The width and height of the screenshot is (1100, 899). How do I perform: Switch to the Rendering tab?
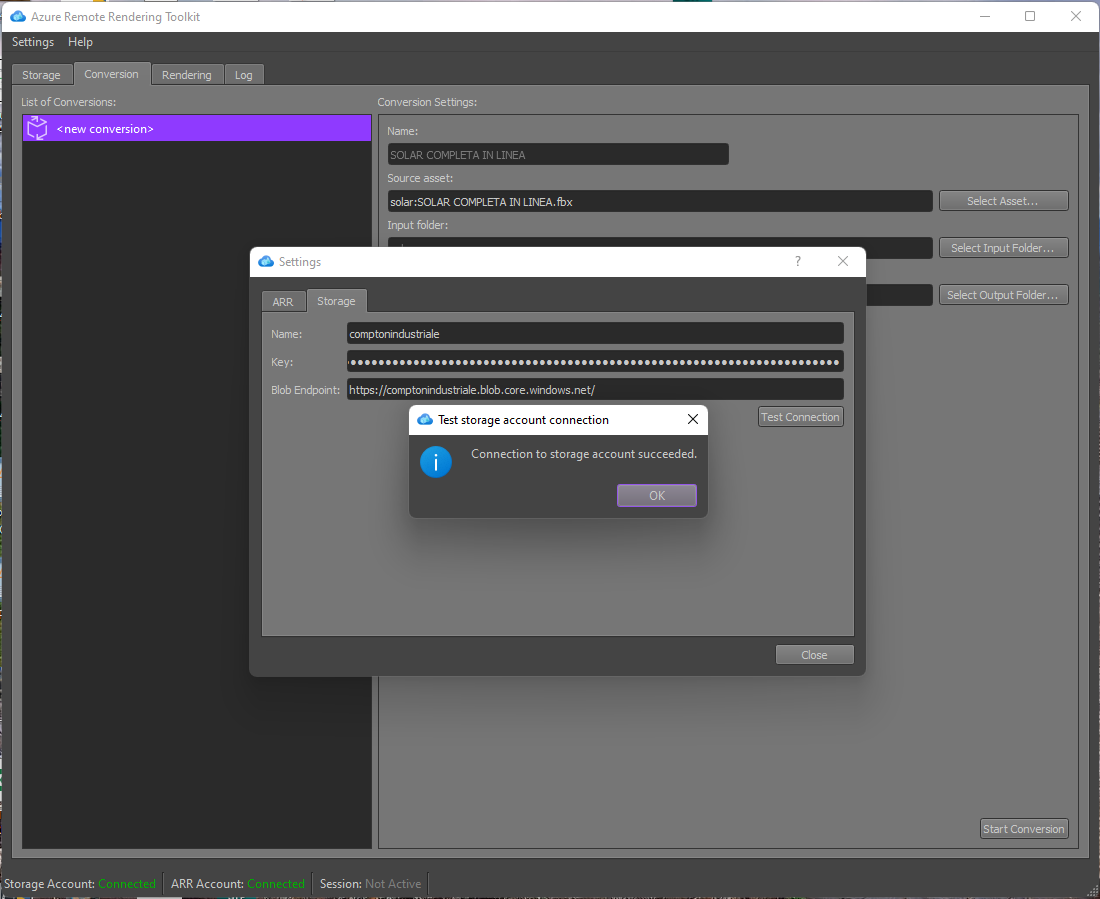(x=187, y=74)
